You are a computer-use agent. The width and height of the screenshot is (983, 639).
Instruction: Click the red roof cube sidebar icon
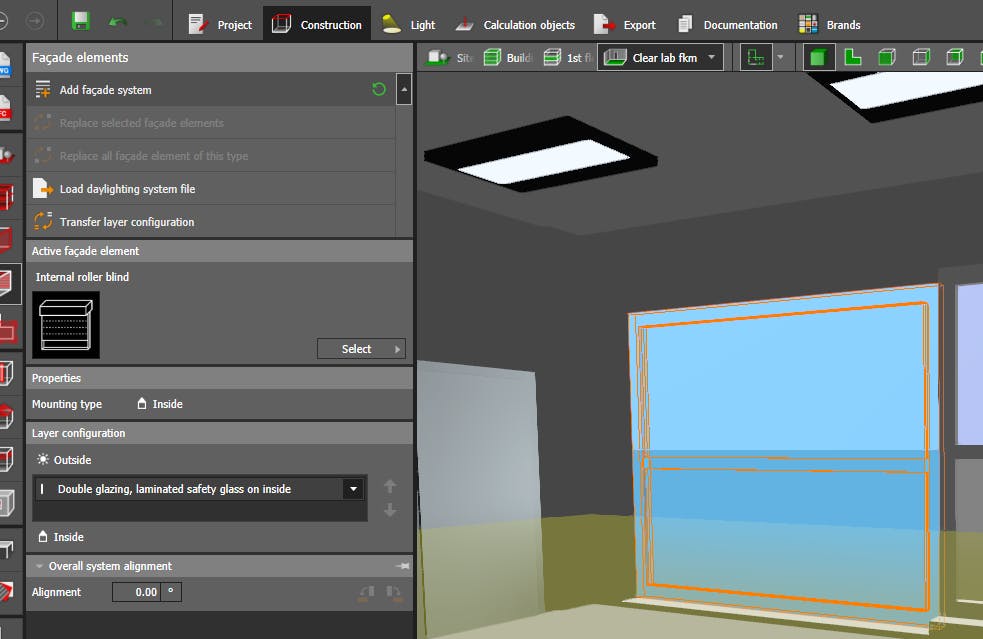coord(6,416)
